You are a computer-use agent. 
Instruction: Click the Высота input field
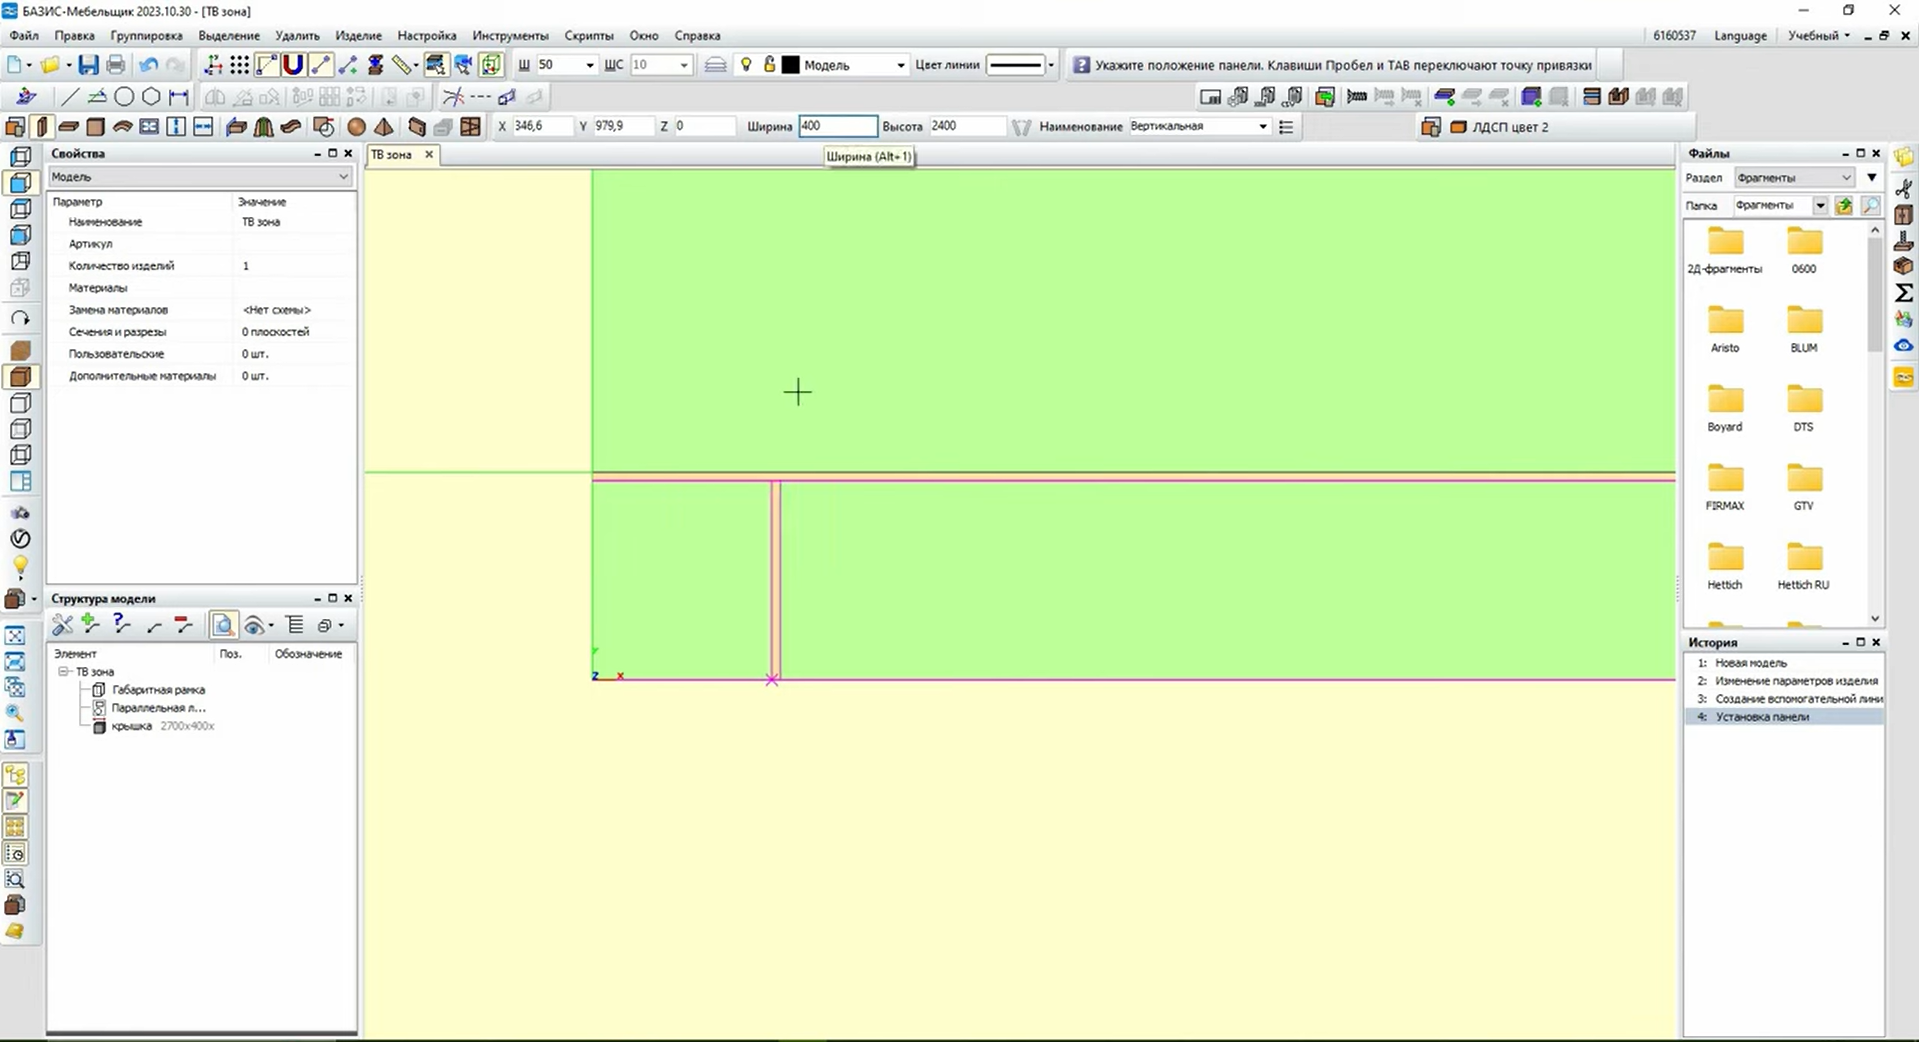tap(965, 126)
